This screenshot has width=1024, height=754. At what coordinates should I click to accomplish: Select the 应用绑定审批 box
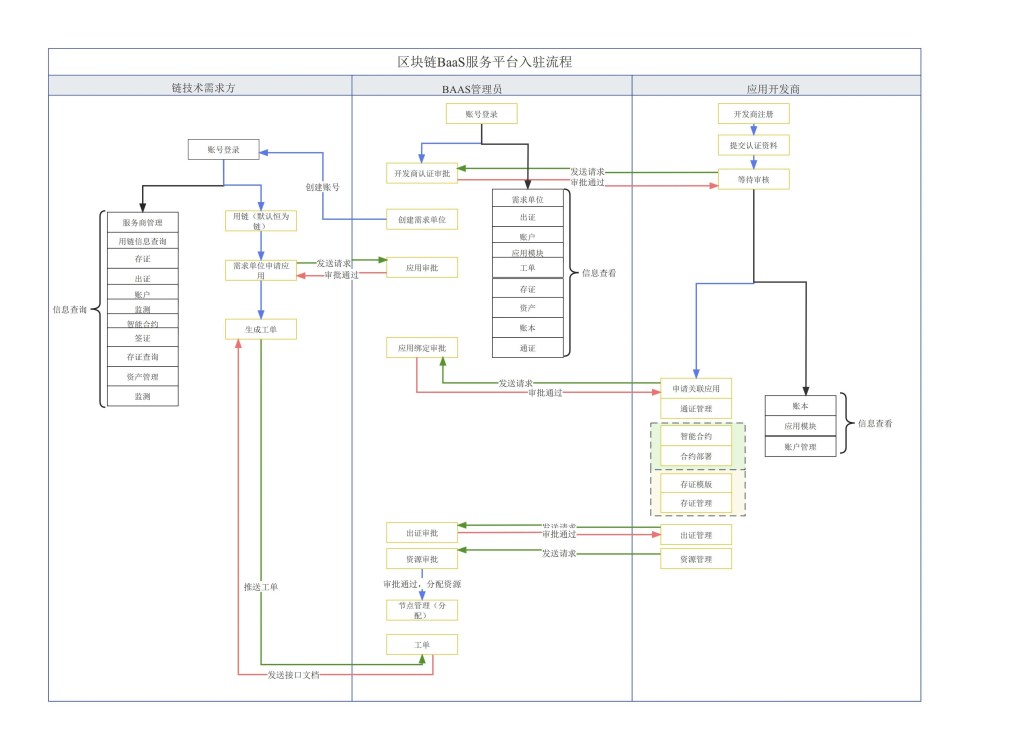[x=421, y=348]
